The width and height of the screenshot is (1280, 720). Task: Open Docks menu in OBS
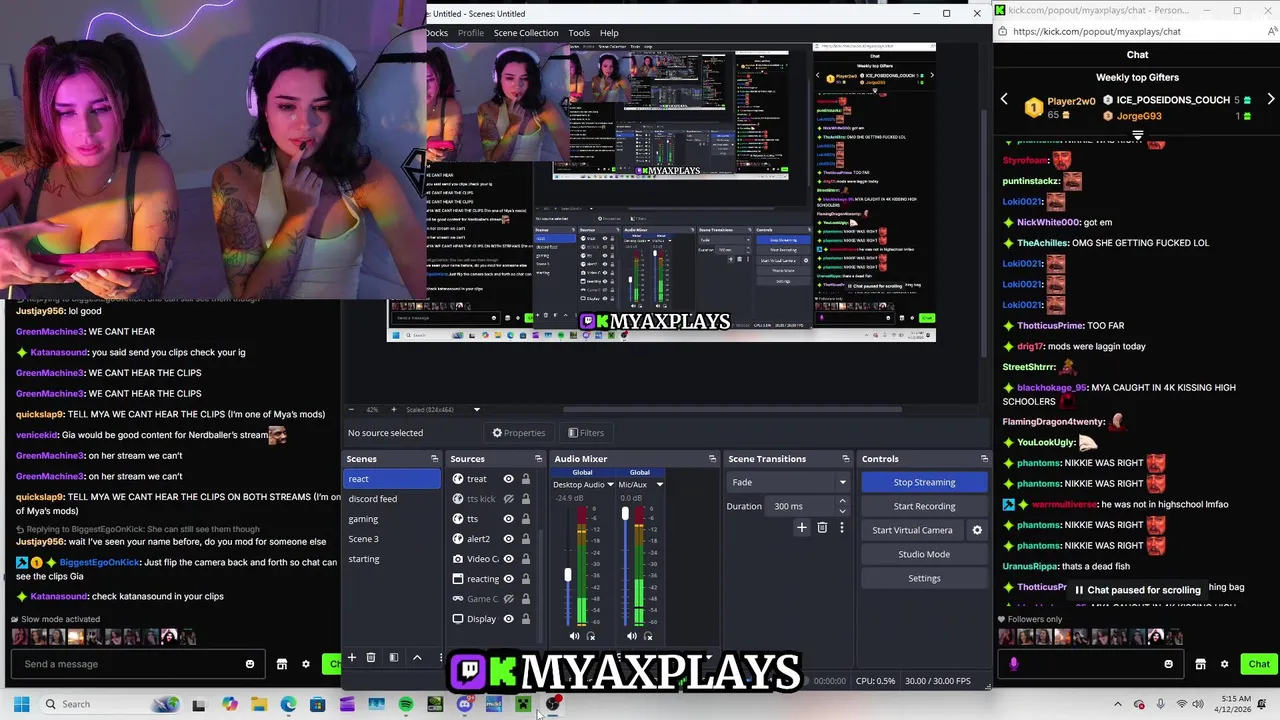(437, 33)
